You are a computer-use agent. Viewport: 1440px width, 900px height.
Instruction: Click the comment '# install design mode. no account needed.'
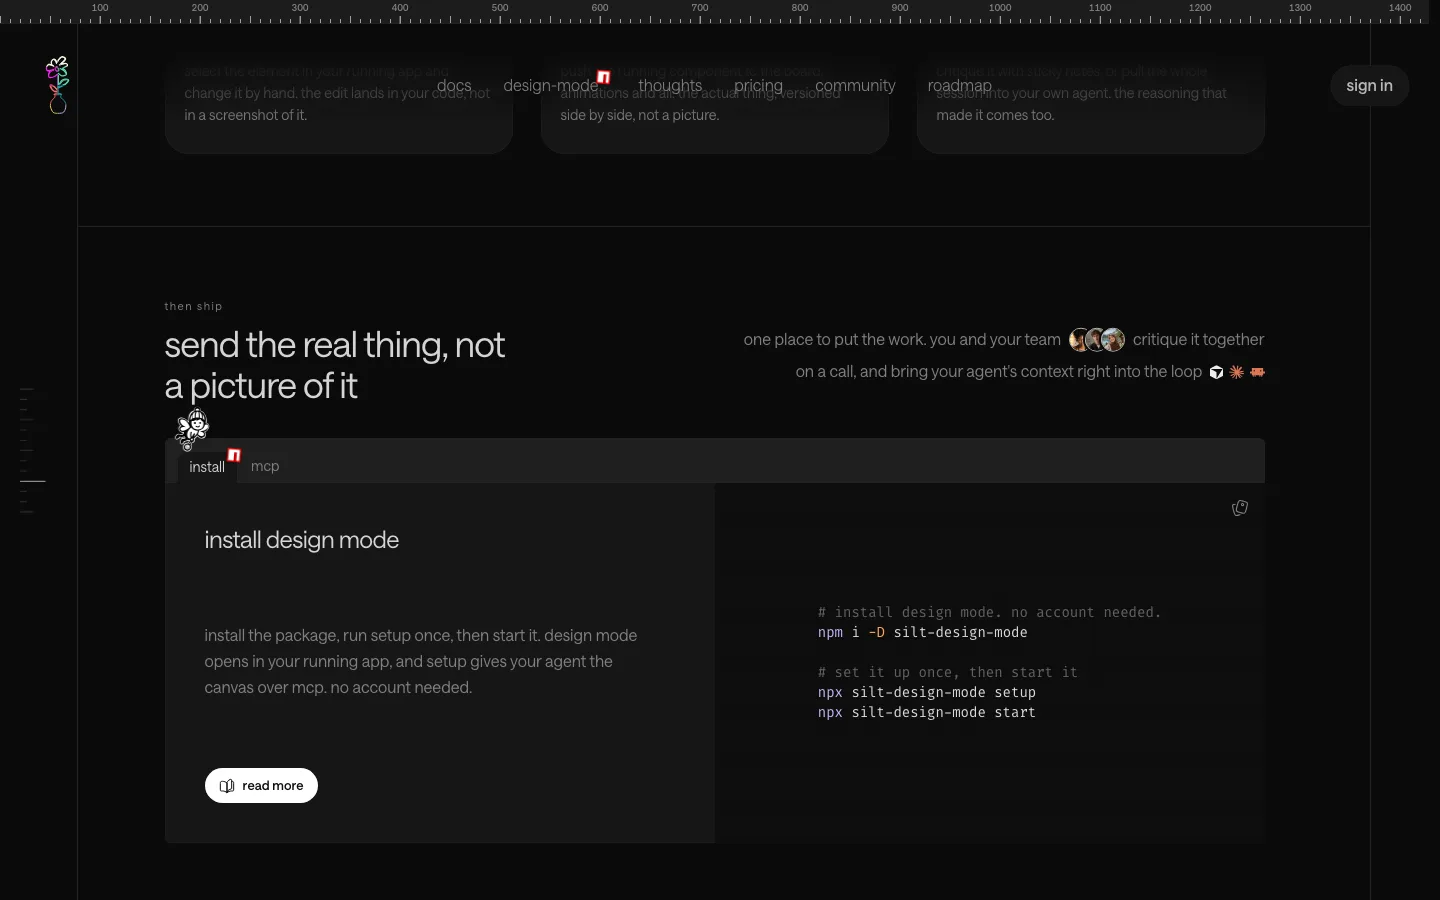[990, 612]
